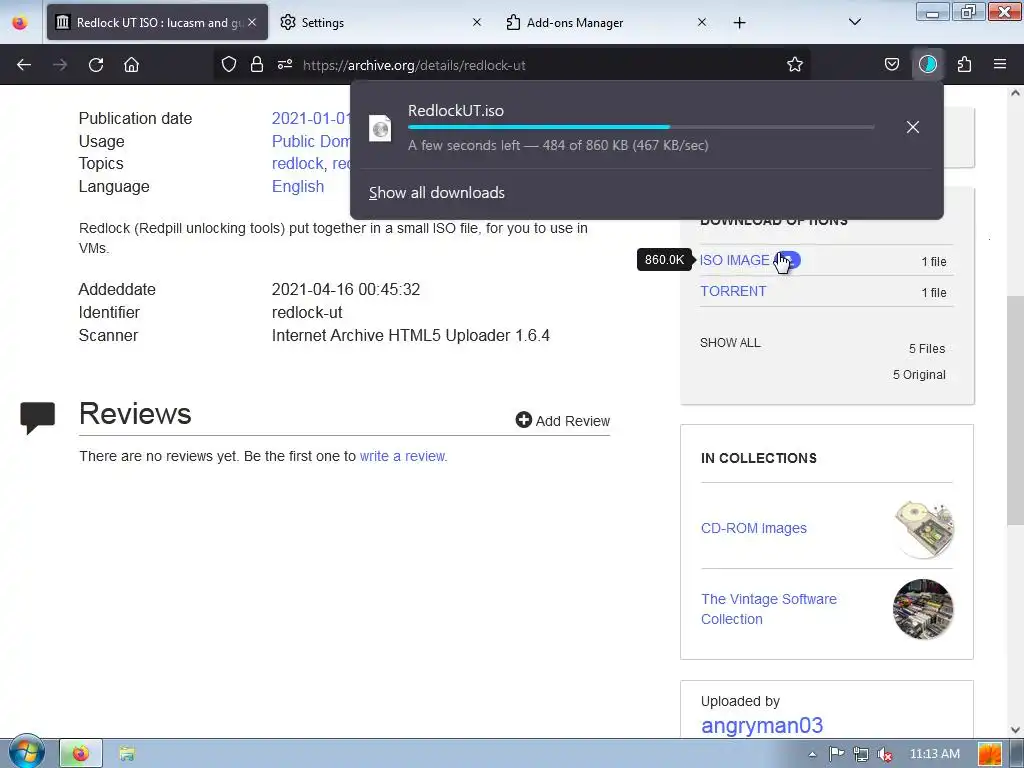Image resolution: width=1024 pixels, height=768 pixels.
Task: Open the muted volume tray icon
Action: click(x=885, y=754)
